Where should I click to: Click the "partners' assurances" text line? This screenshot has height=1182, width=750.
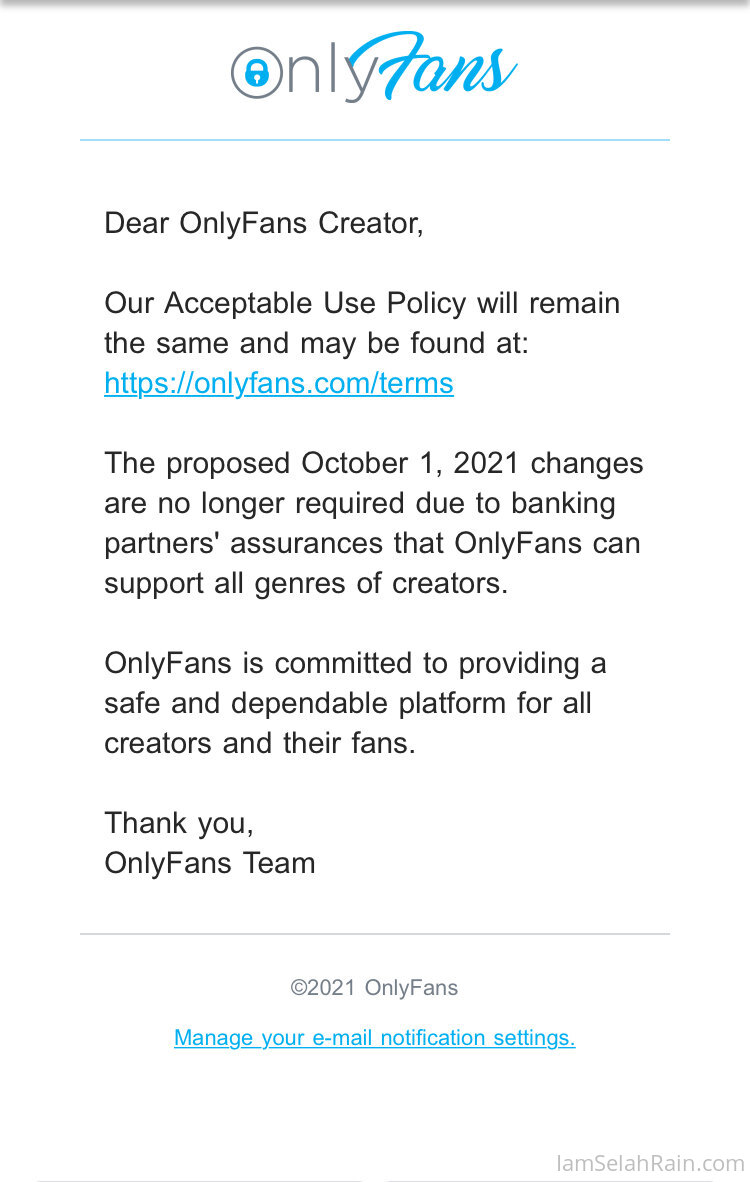[x=372, y=543]
